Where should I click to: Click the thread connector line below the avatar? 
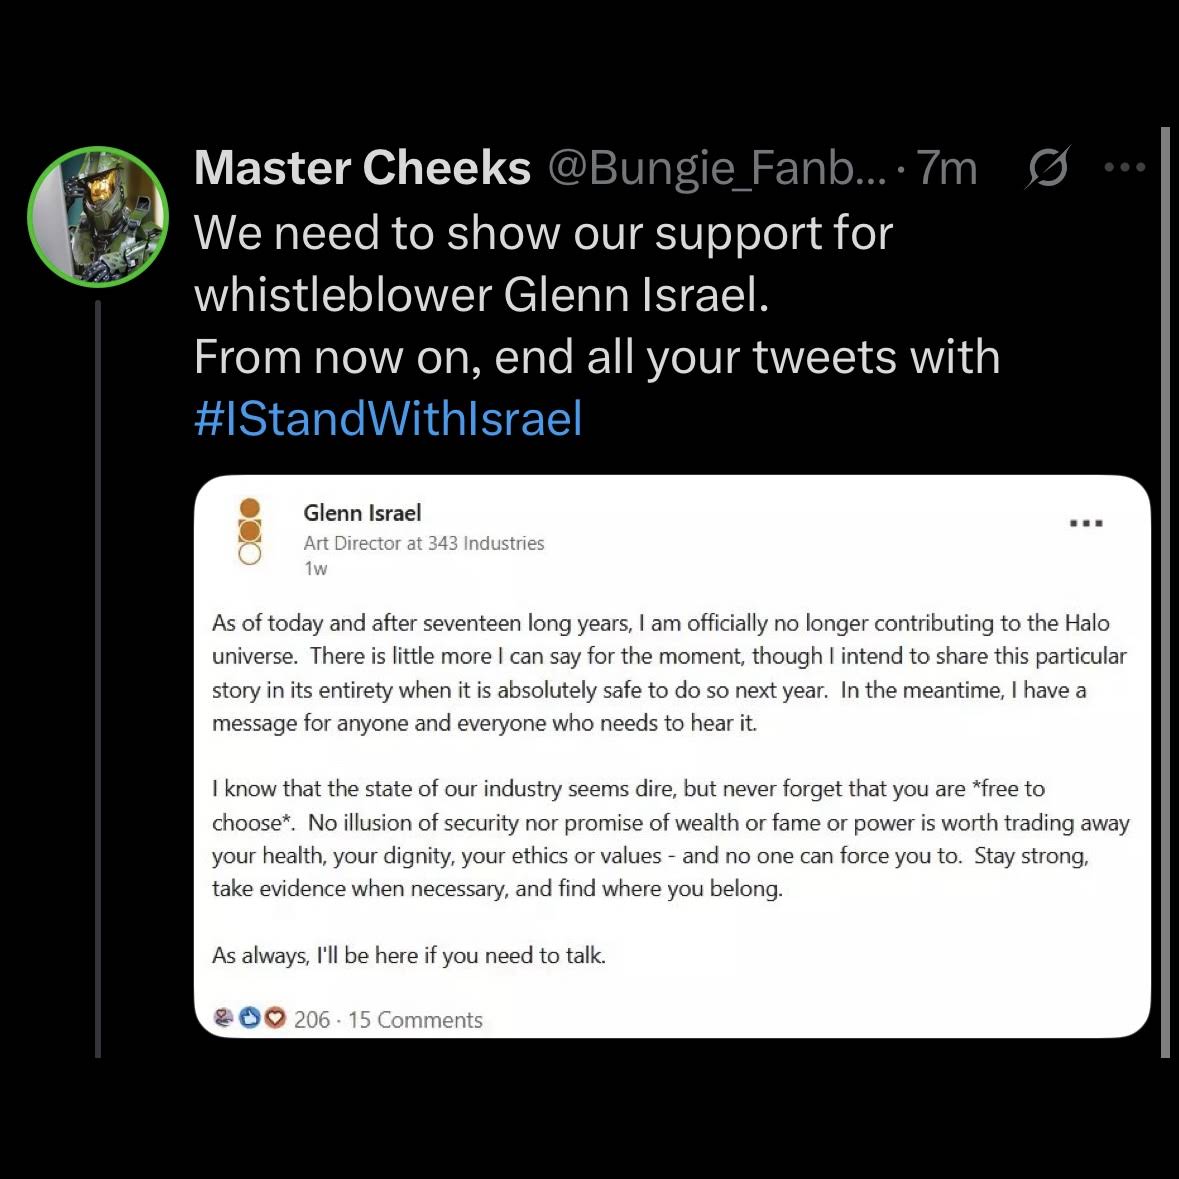[98, 679]
